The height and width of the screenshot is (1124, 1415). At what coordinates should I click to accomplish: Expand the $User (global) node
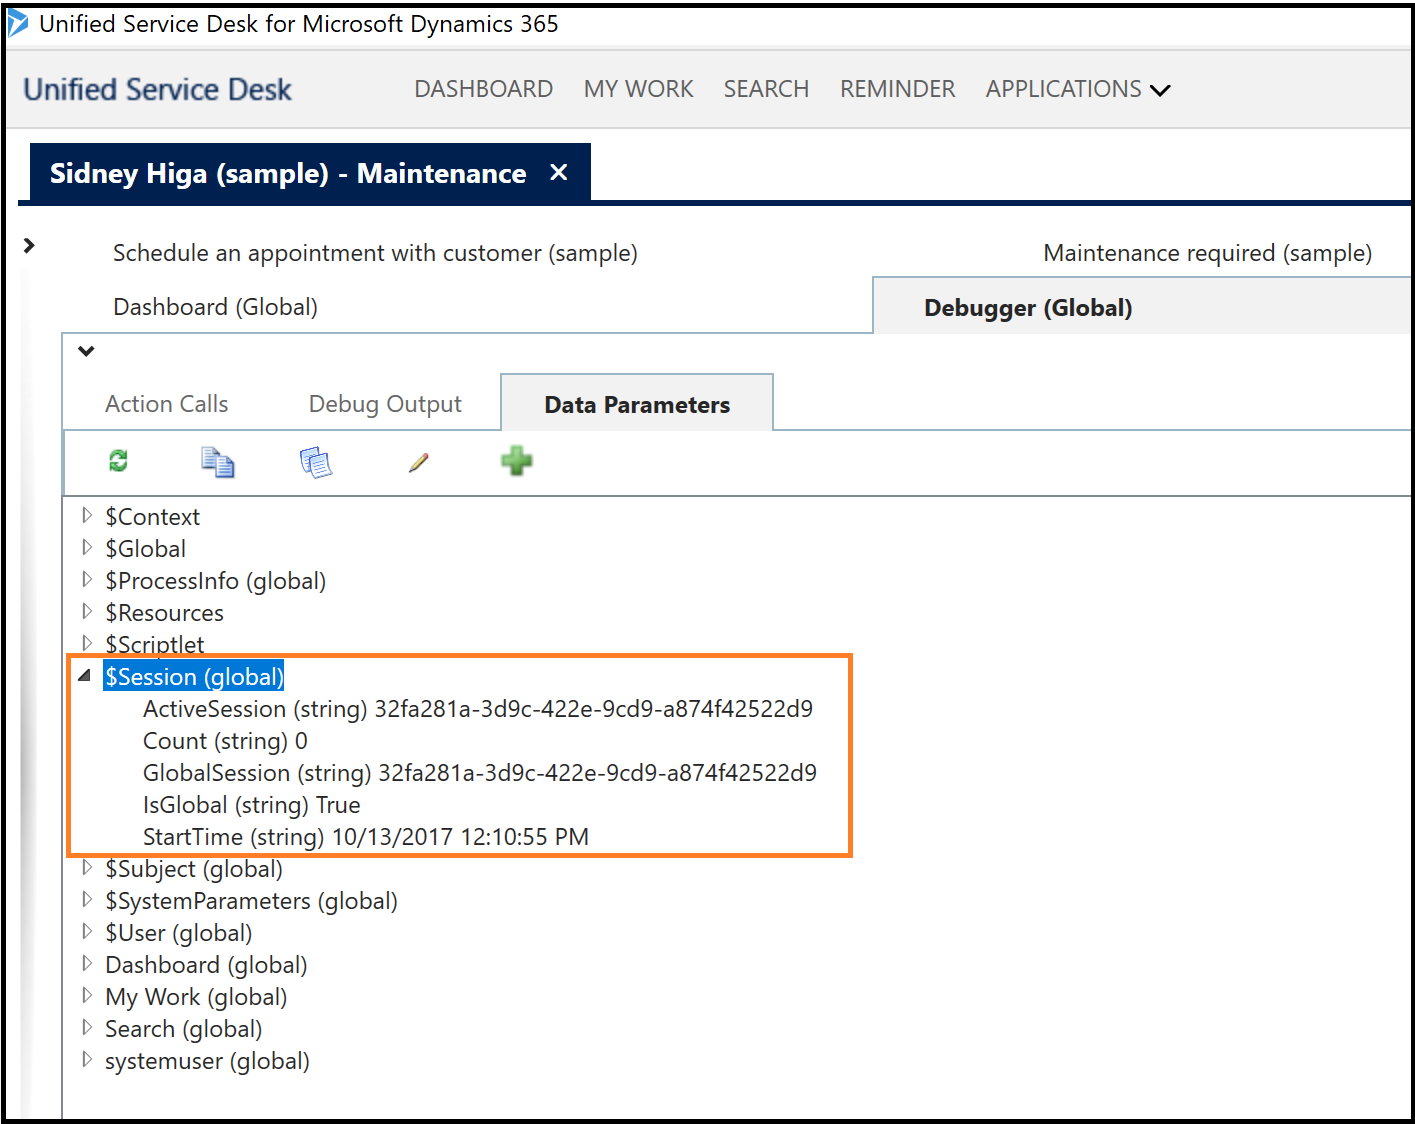(87, 931)
